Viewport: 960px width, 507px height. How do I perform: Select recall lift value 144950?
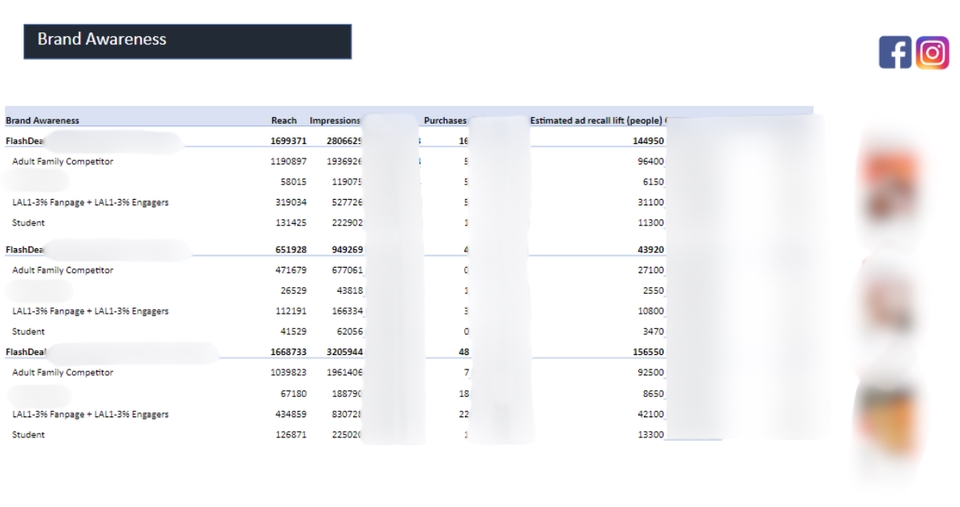[x=648, y=141]
